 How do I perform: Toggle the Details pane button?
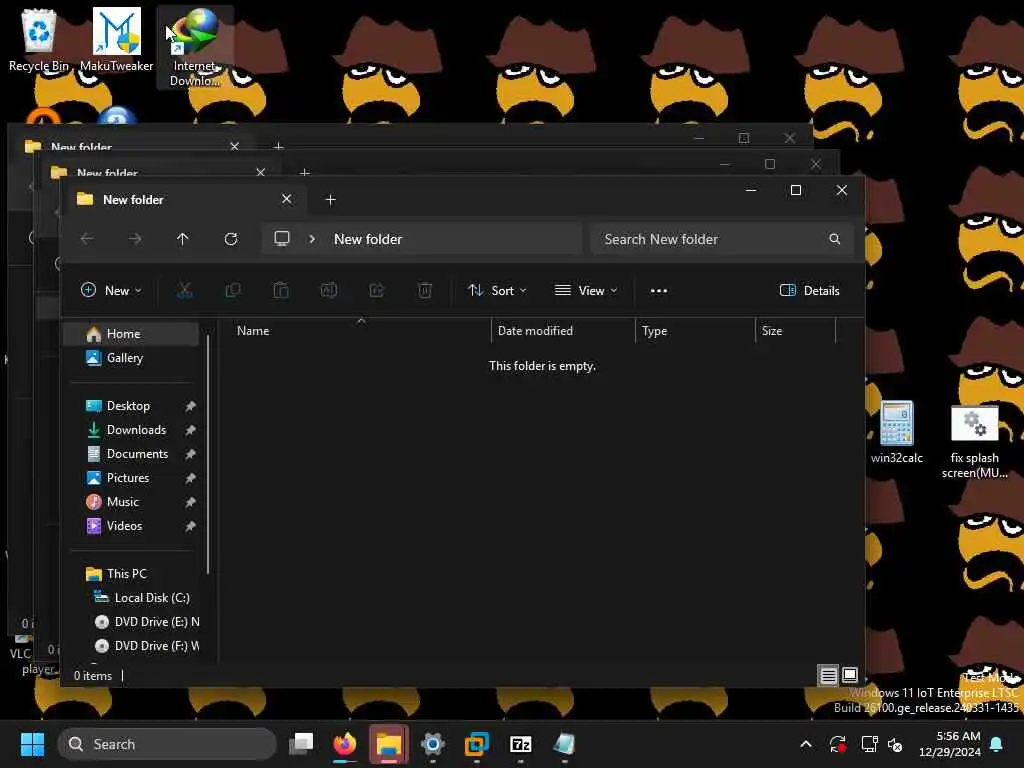point(810,291)
